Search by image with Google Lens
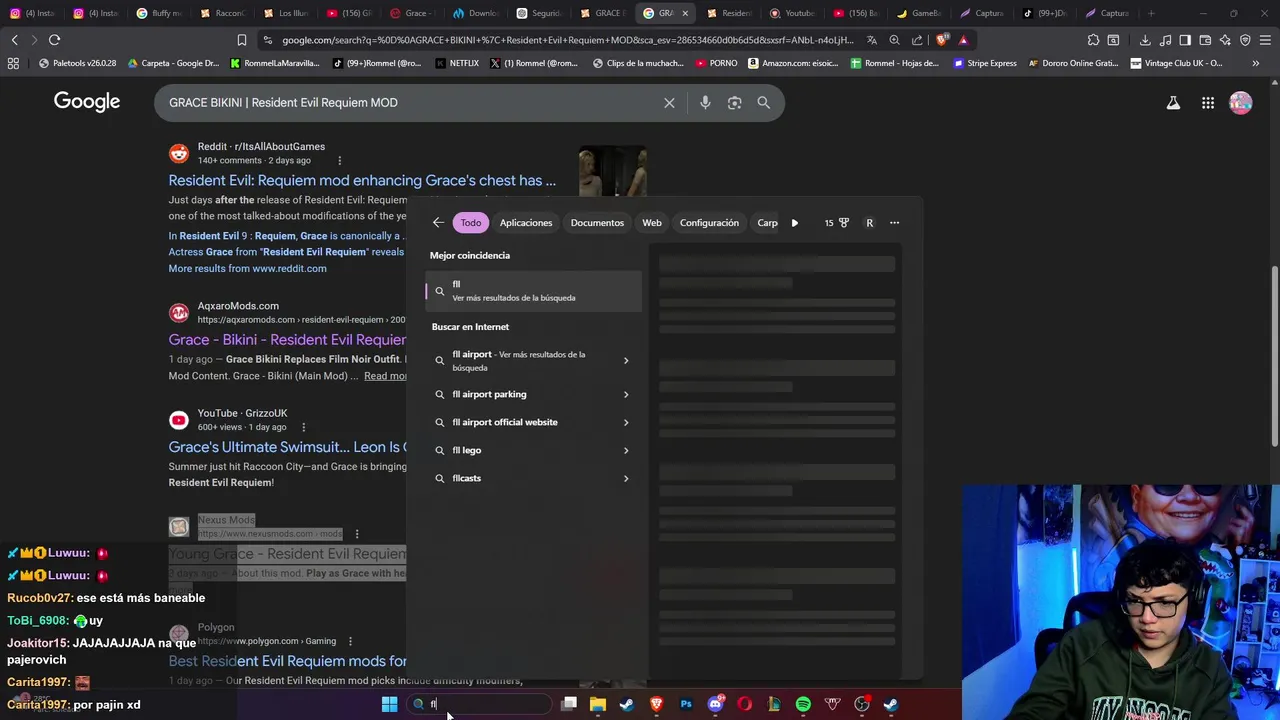Viewport: 1280px width, 720px height. pyautogui.click(x=734, y=102)
